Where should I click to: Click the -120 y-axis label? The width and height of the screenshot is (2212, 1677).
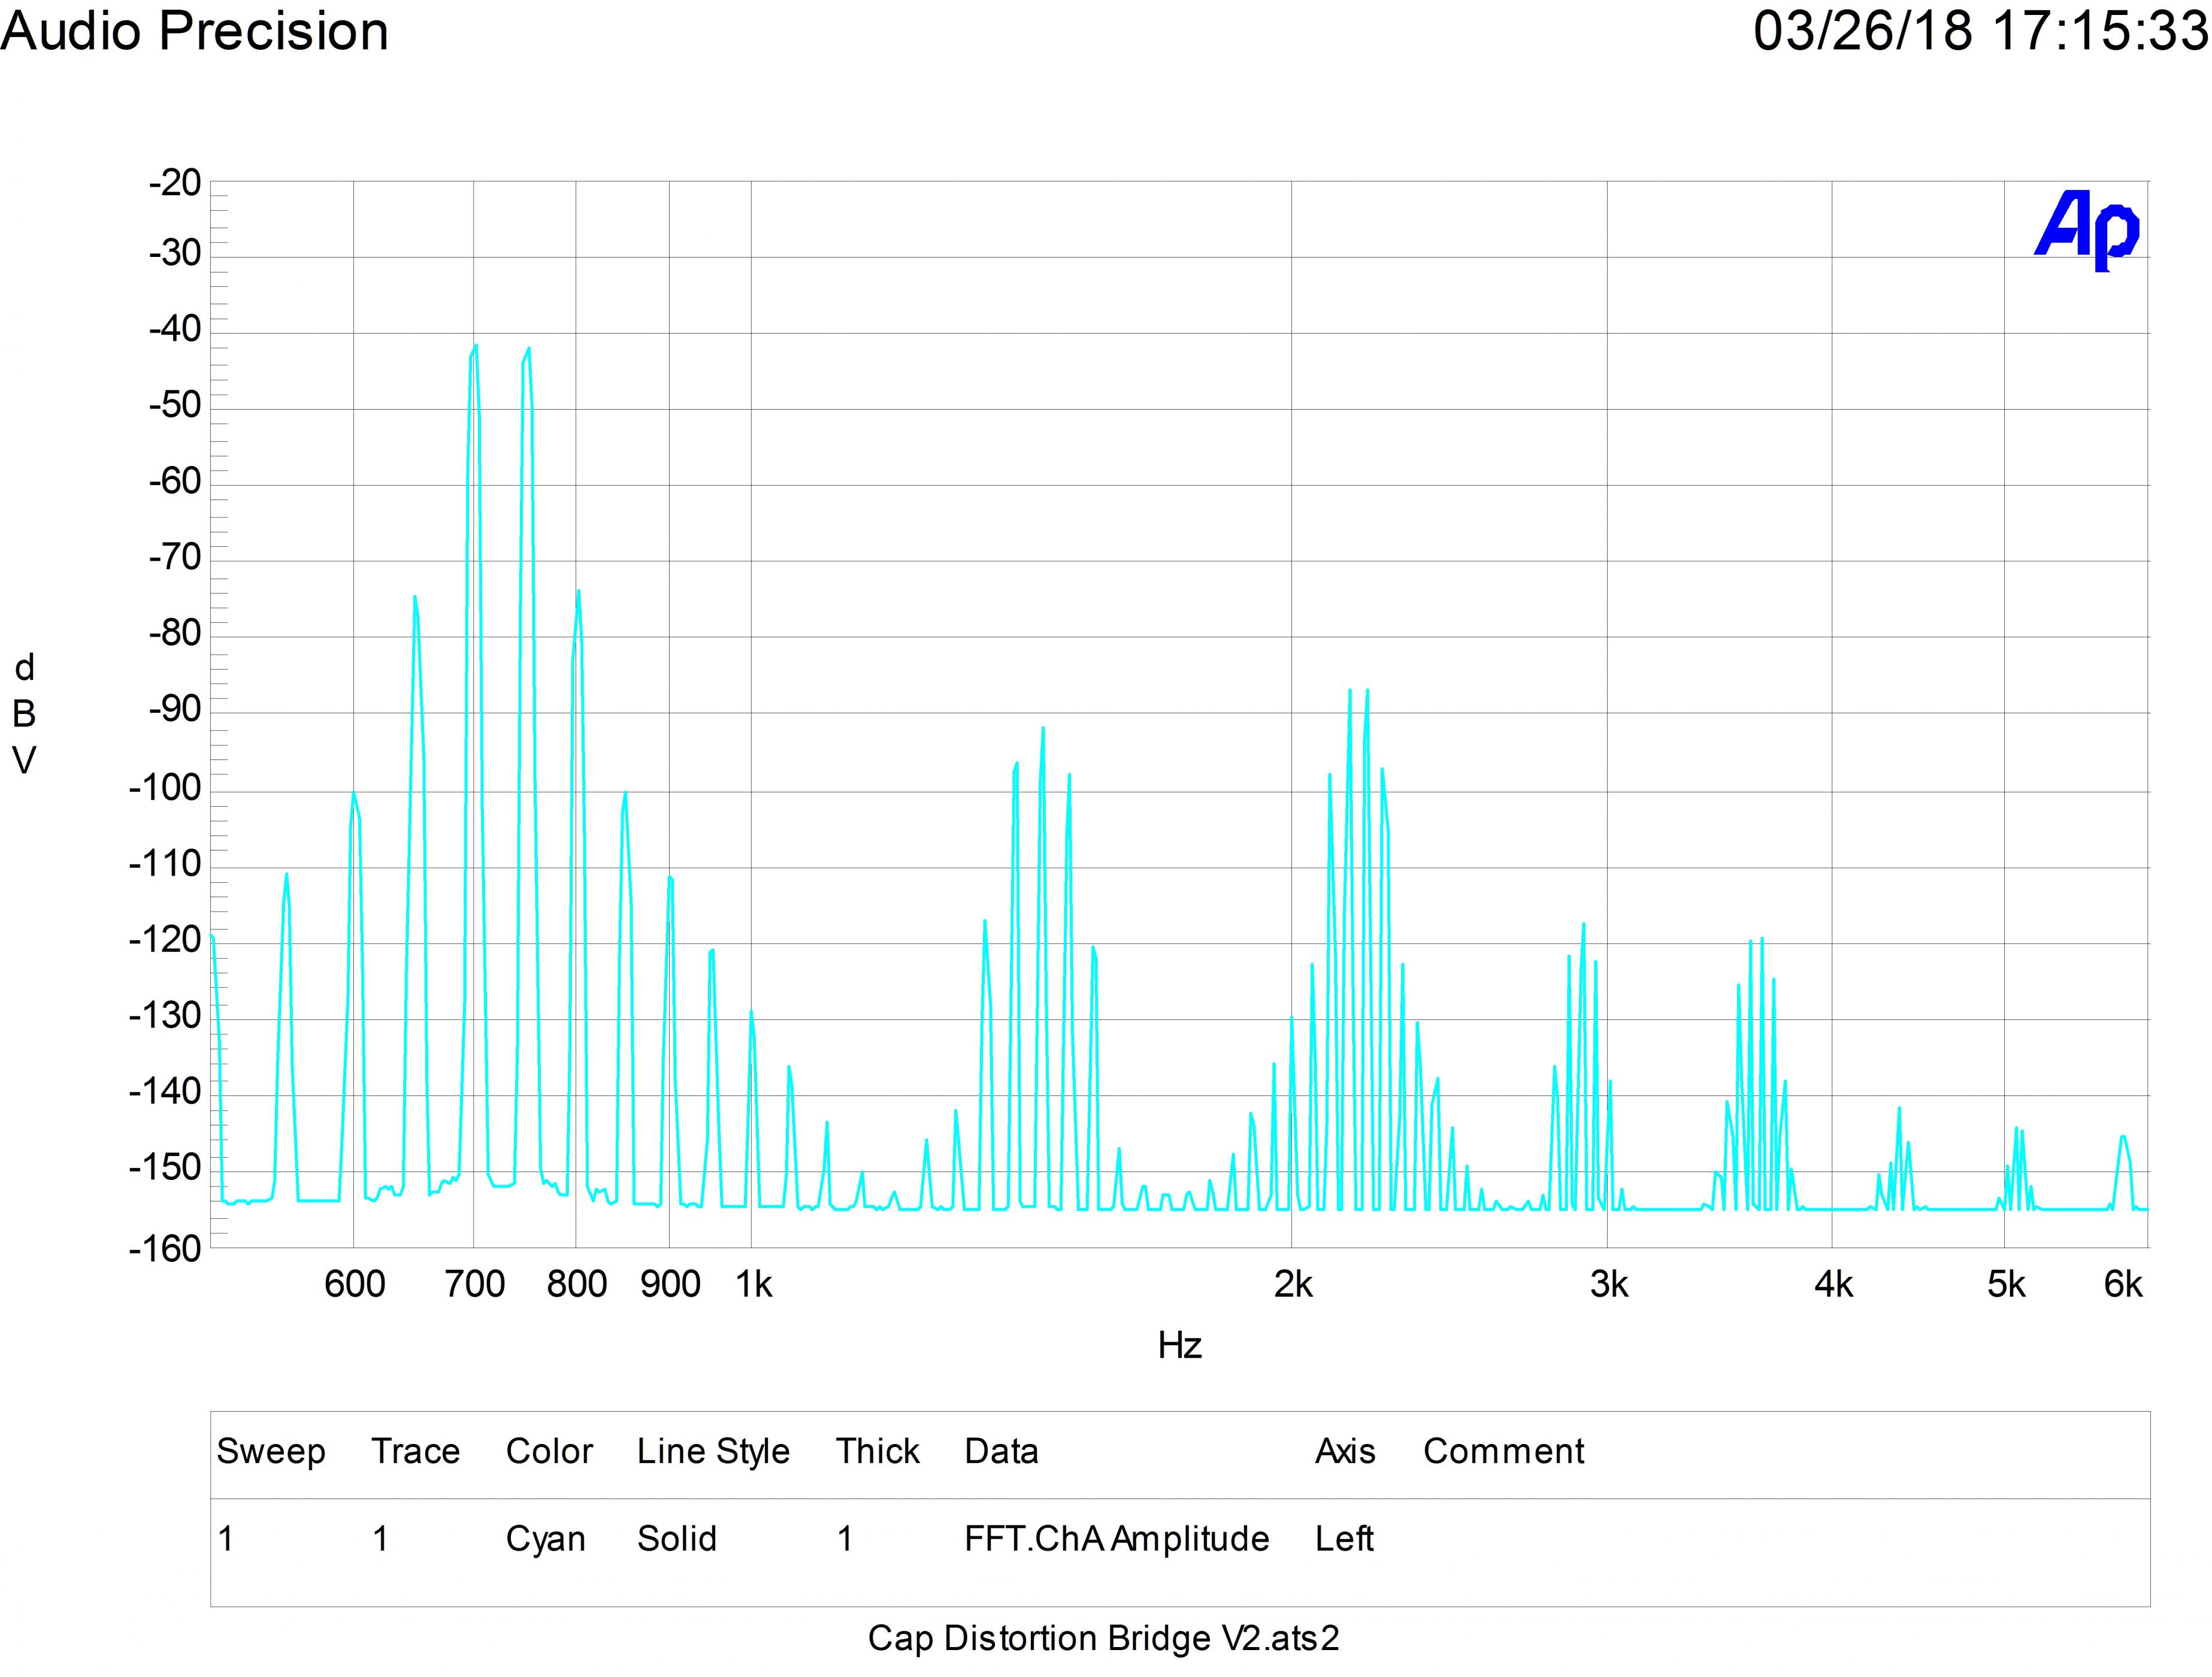click(x=165, y=940)
